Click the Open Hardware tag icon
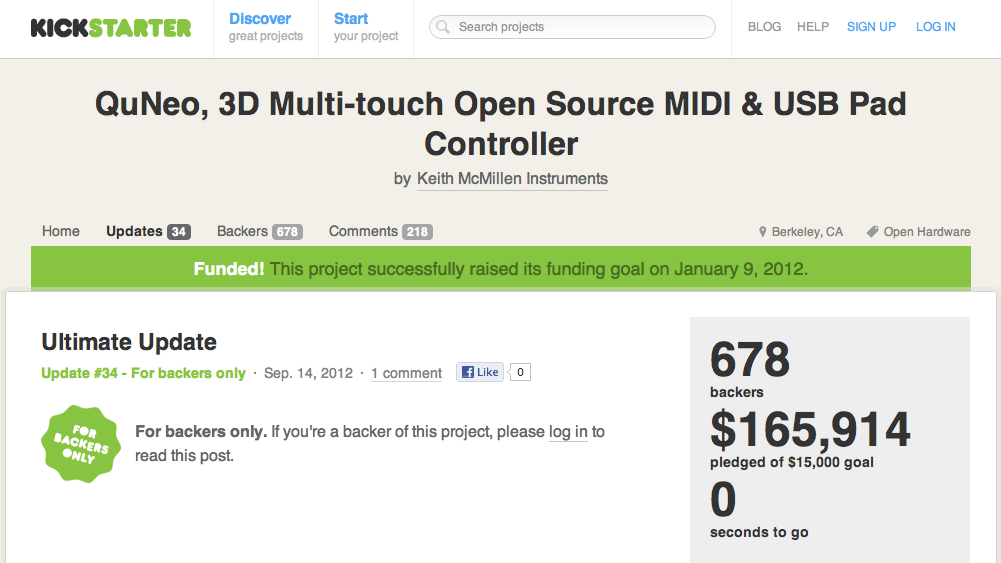This screenshot has height=563, width=1001. 872,232
